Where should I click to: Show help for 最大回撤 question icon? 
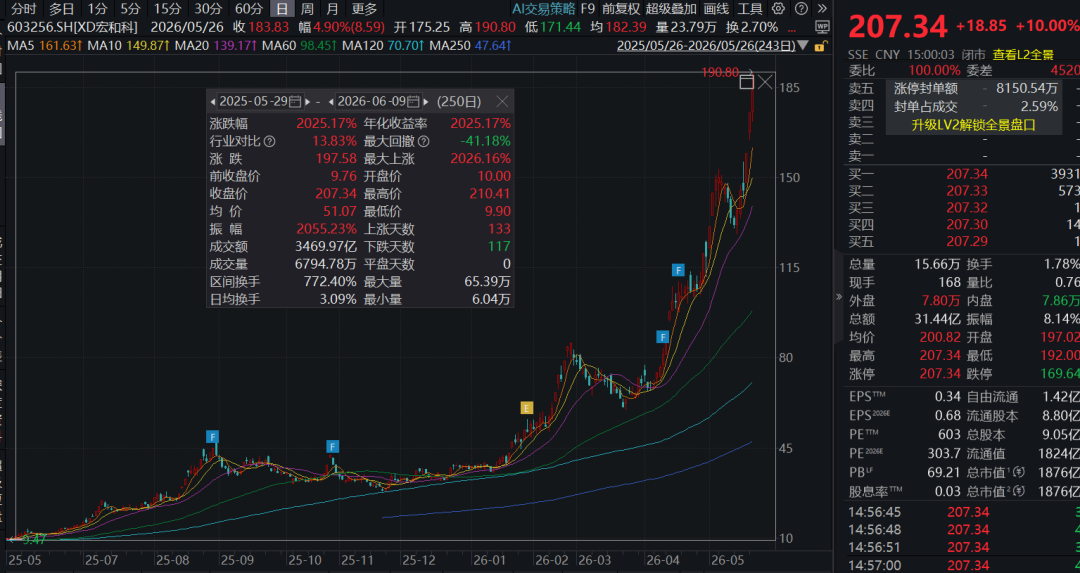click(424, 141)
